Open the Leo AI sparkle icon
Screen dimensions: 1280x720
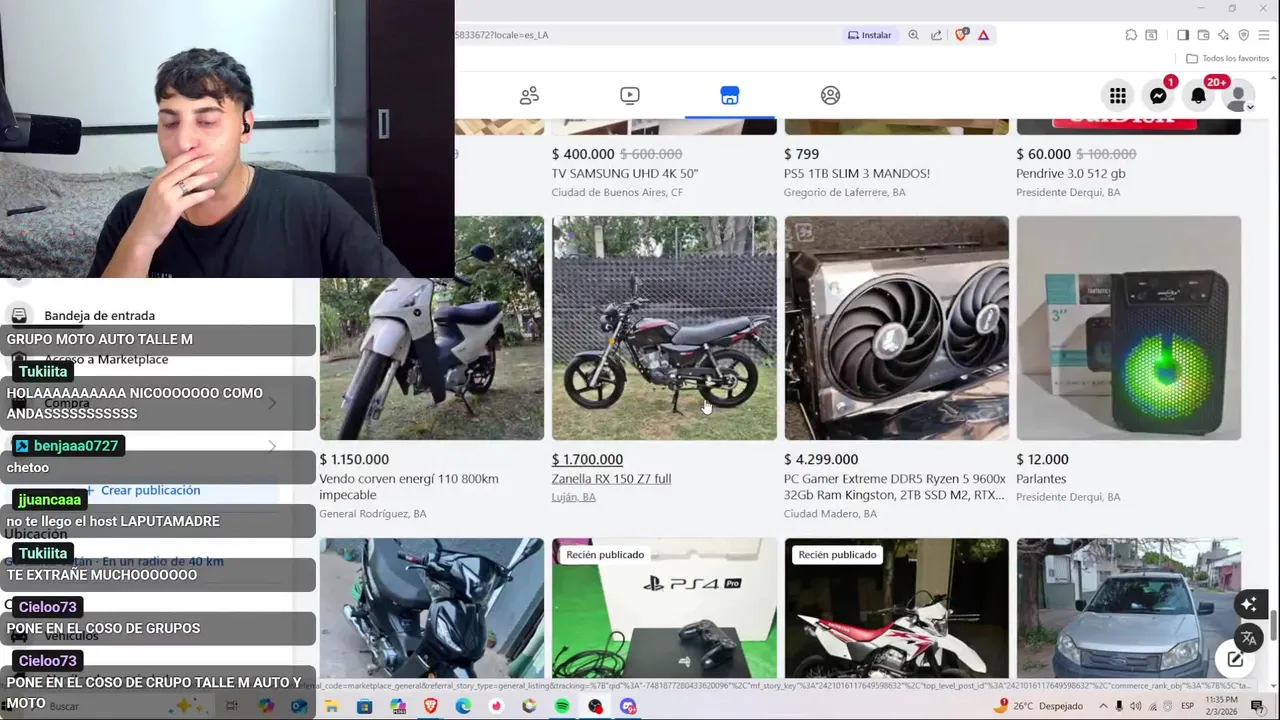pyautogui.click(x=1223, y=35)
